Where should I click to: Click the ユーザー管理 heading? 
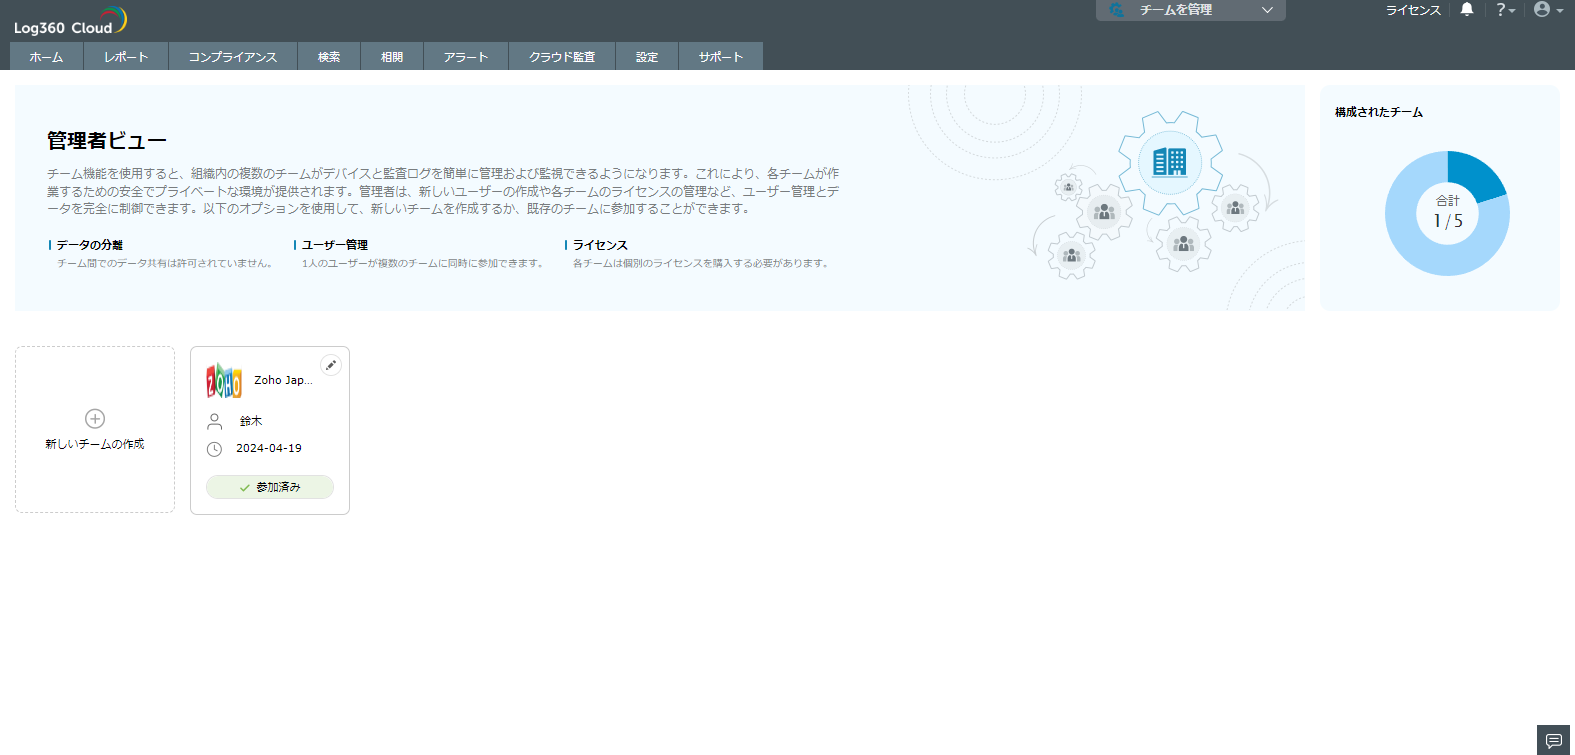pos(335,245)
